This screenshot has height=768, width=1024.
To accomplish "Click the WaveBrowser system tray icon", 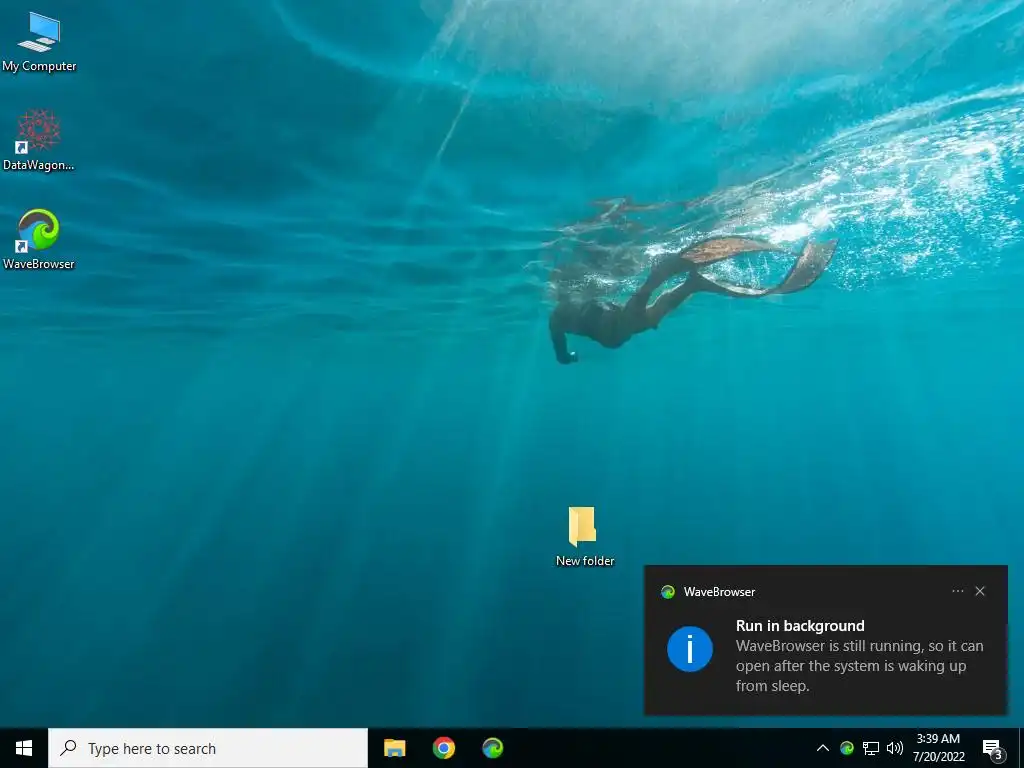I will (847, 748).
